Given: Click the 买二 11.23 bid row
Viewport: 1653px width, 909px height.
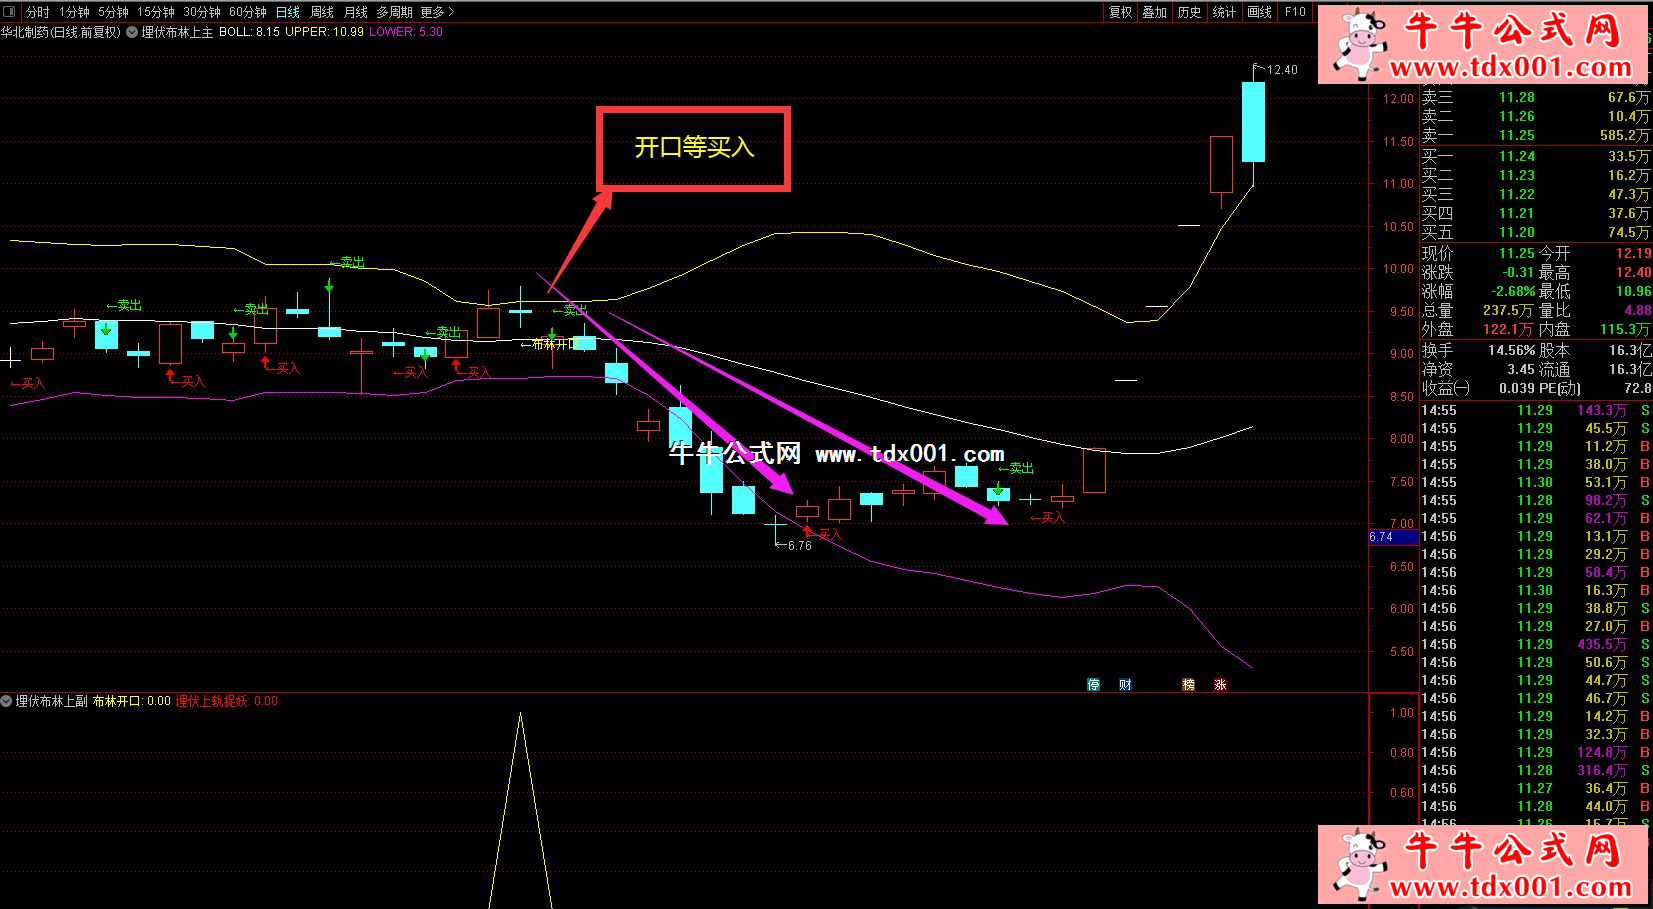Looking at the screenshot, I should point(1535,175).
